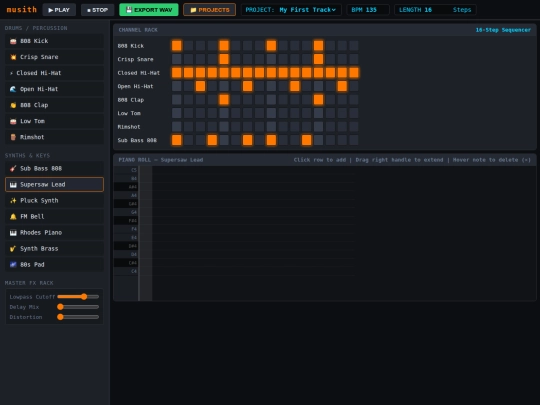
Task: Click the A4 key in piano roll
Action: 126,195
